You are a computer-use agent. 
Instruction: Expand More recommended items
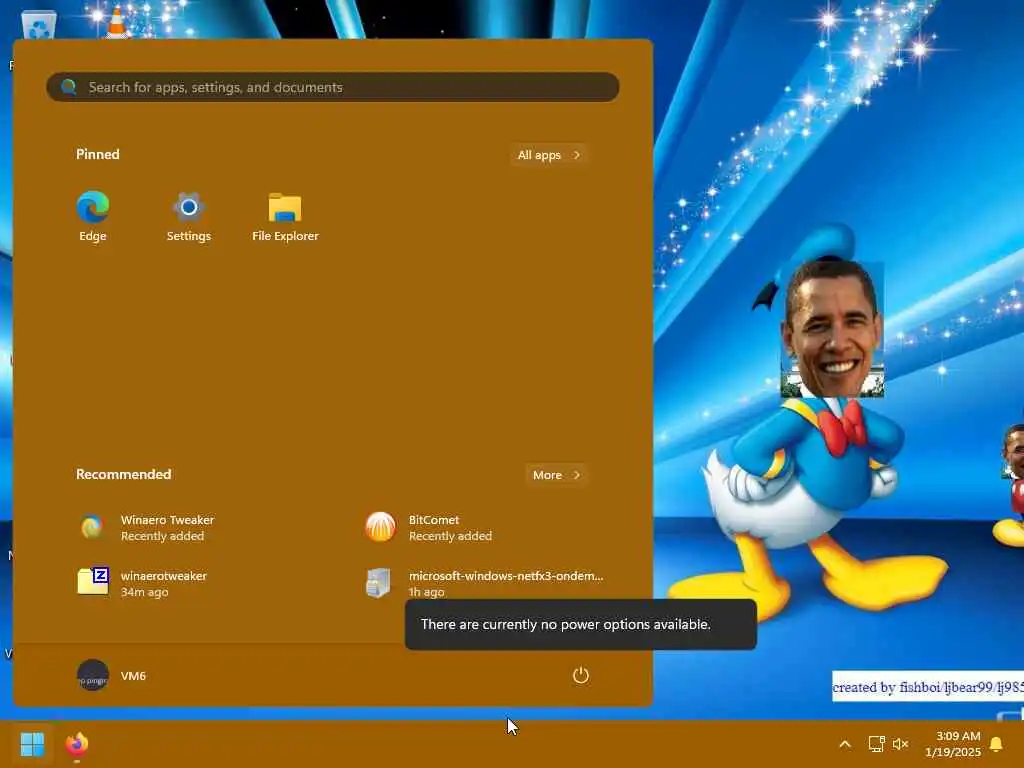(556, 475)
